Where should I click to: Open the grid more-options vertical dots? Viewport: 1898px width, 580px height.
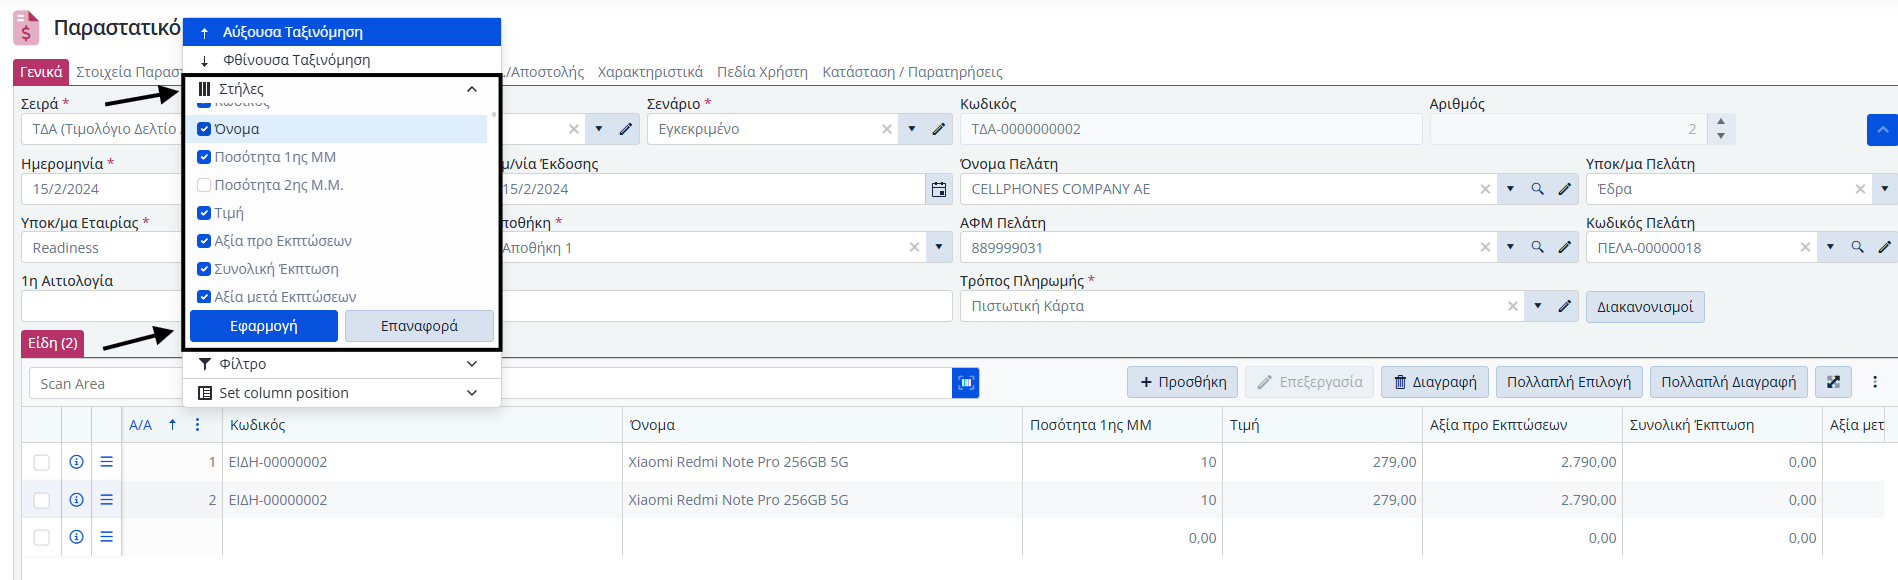coord(1875,382)
